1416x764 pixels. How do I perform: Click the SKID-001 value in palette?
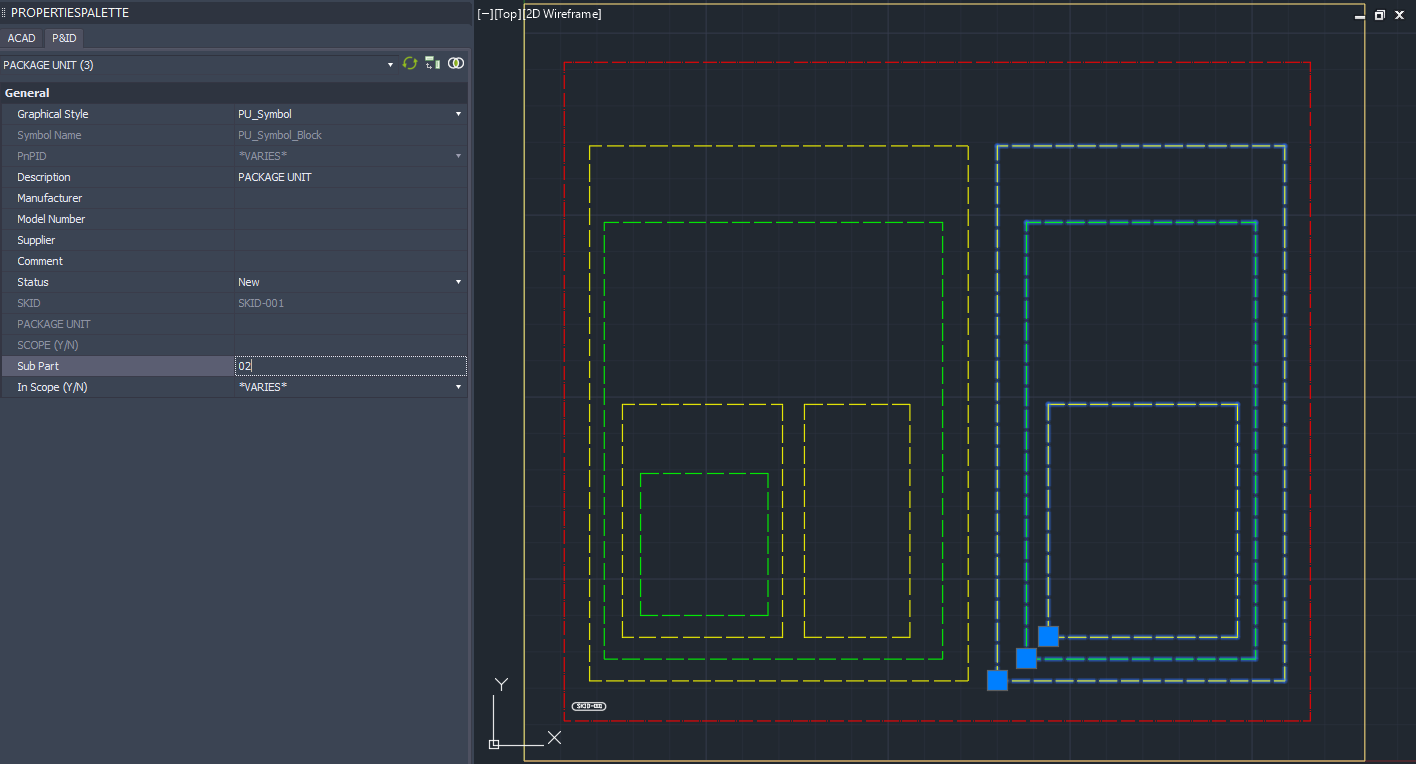pos(261,303)
